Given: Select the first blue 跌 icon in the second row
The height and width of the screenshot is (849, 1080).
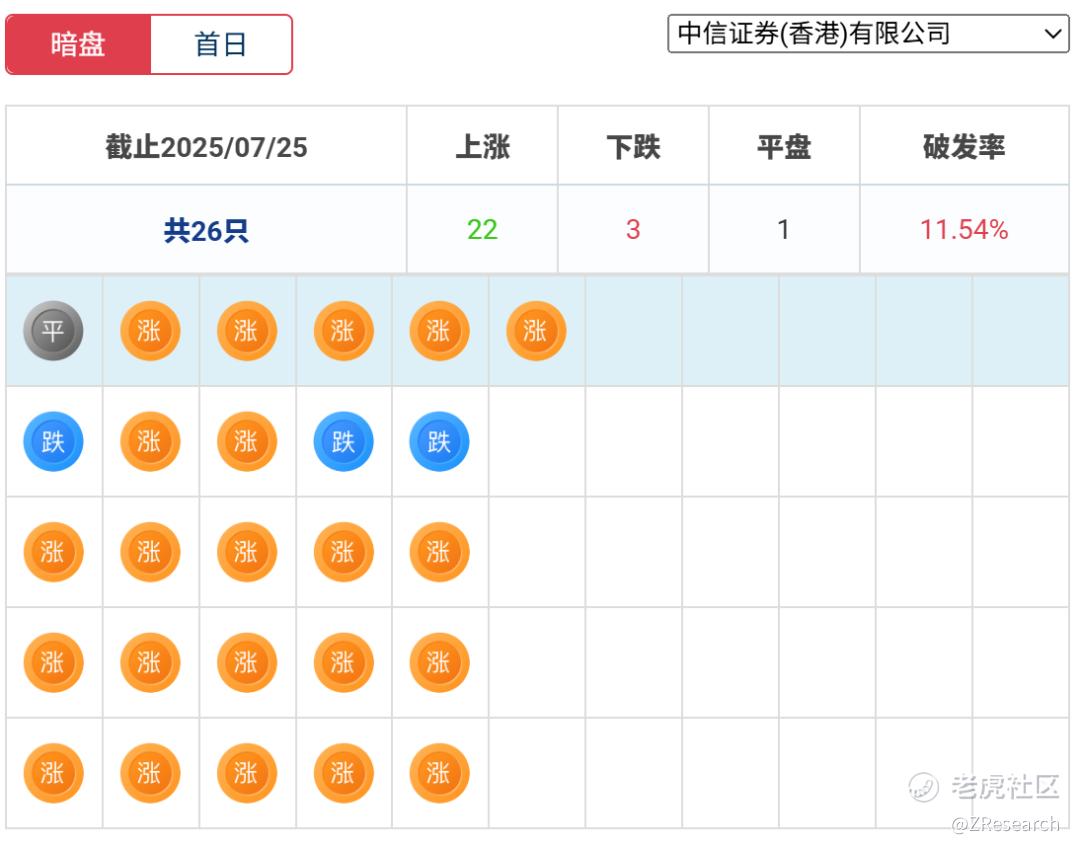Looking at the screenshot, I should click(x=53, y=442).
